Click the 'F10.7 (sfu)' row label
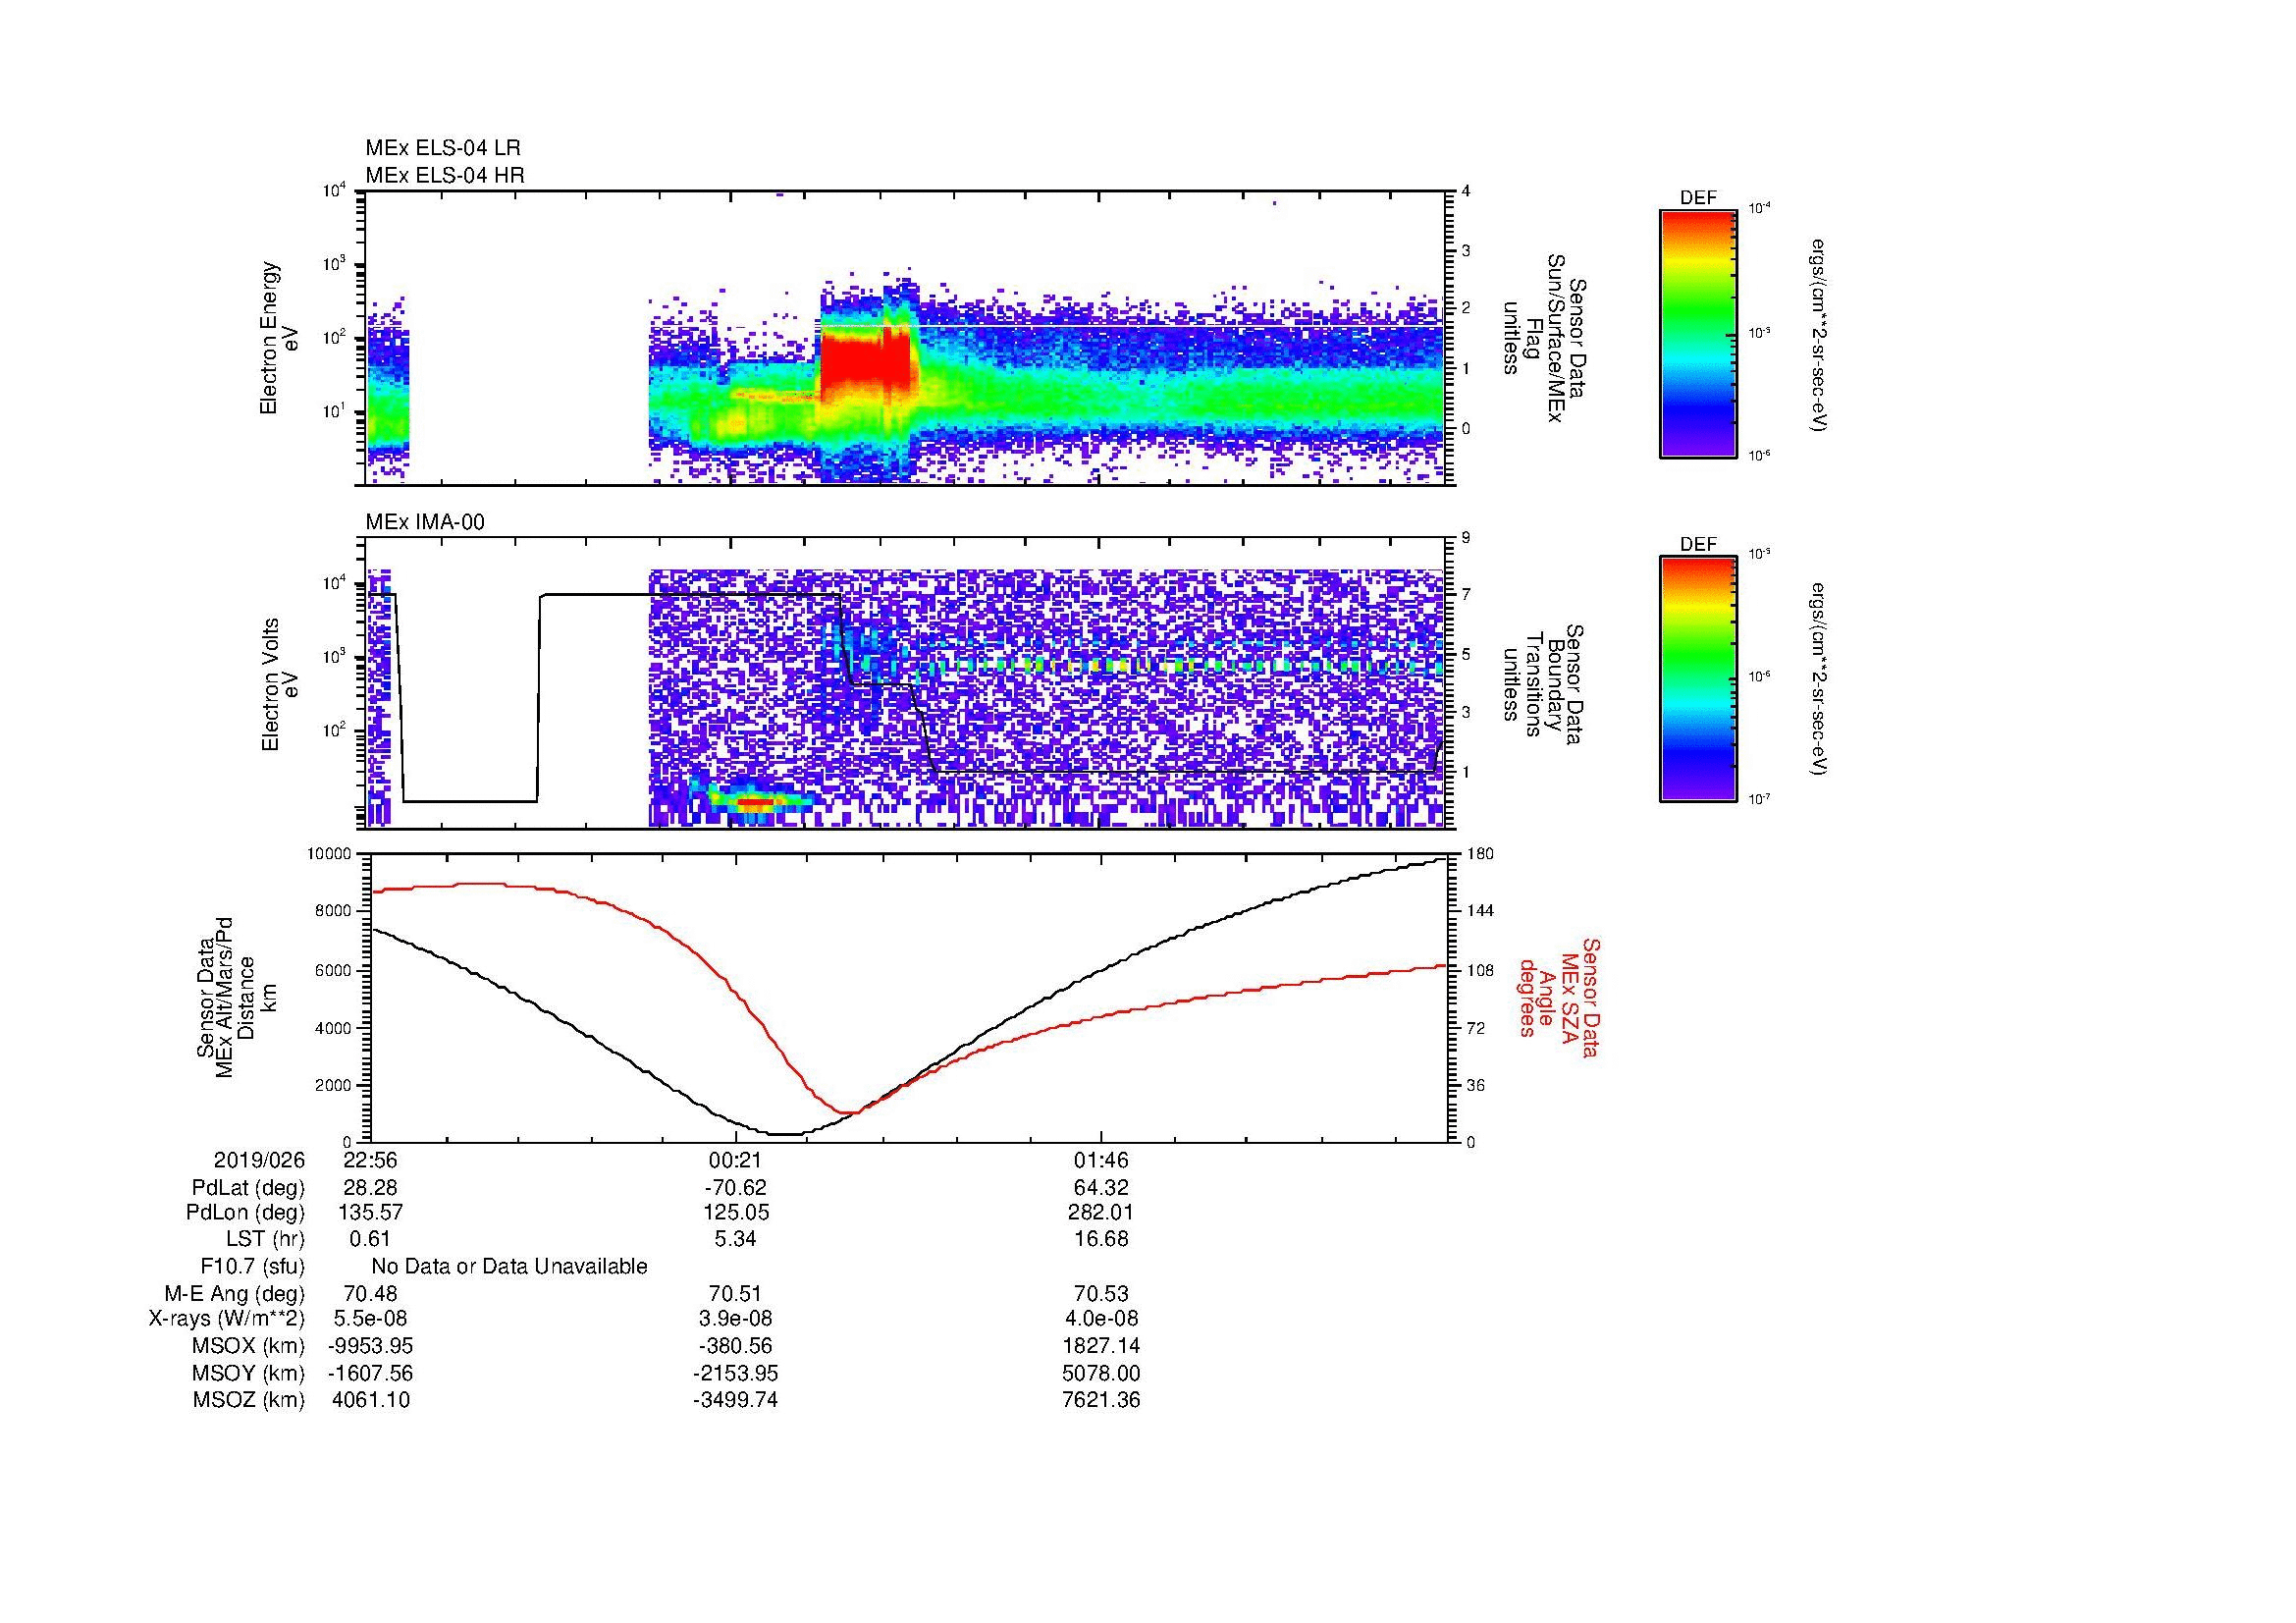The image size is (2296, 1623). (x=252, y=1267)
